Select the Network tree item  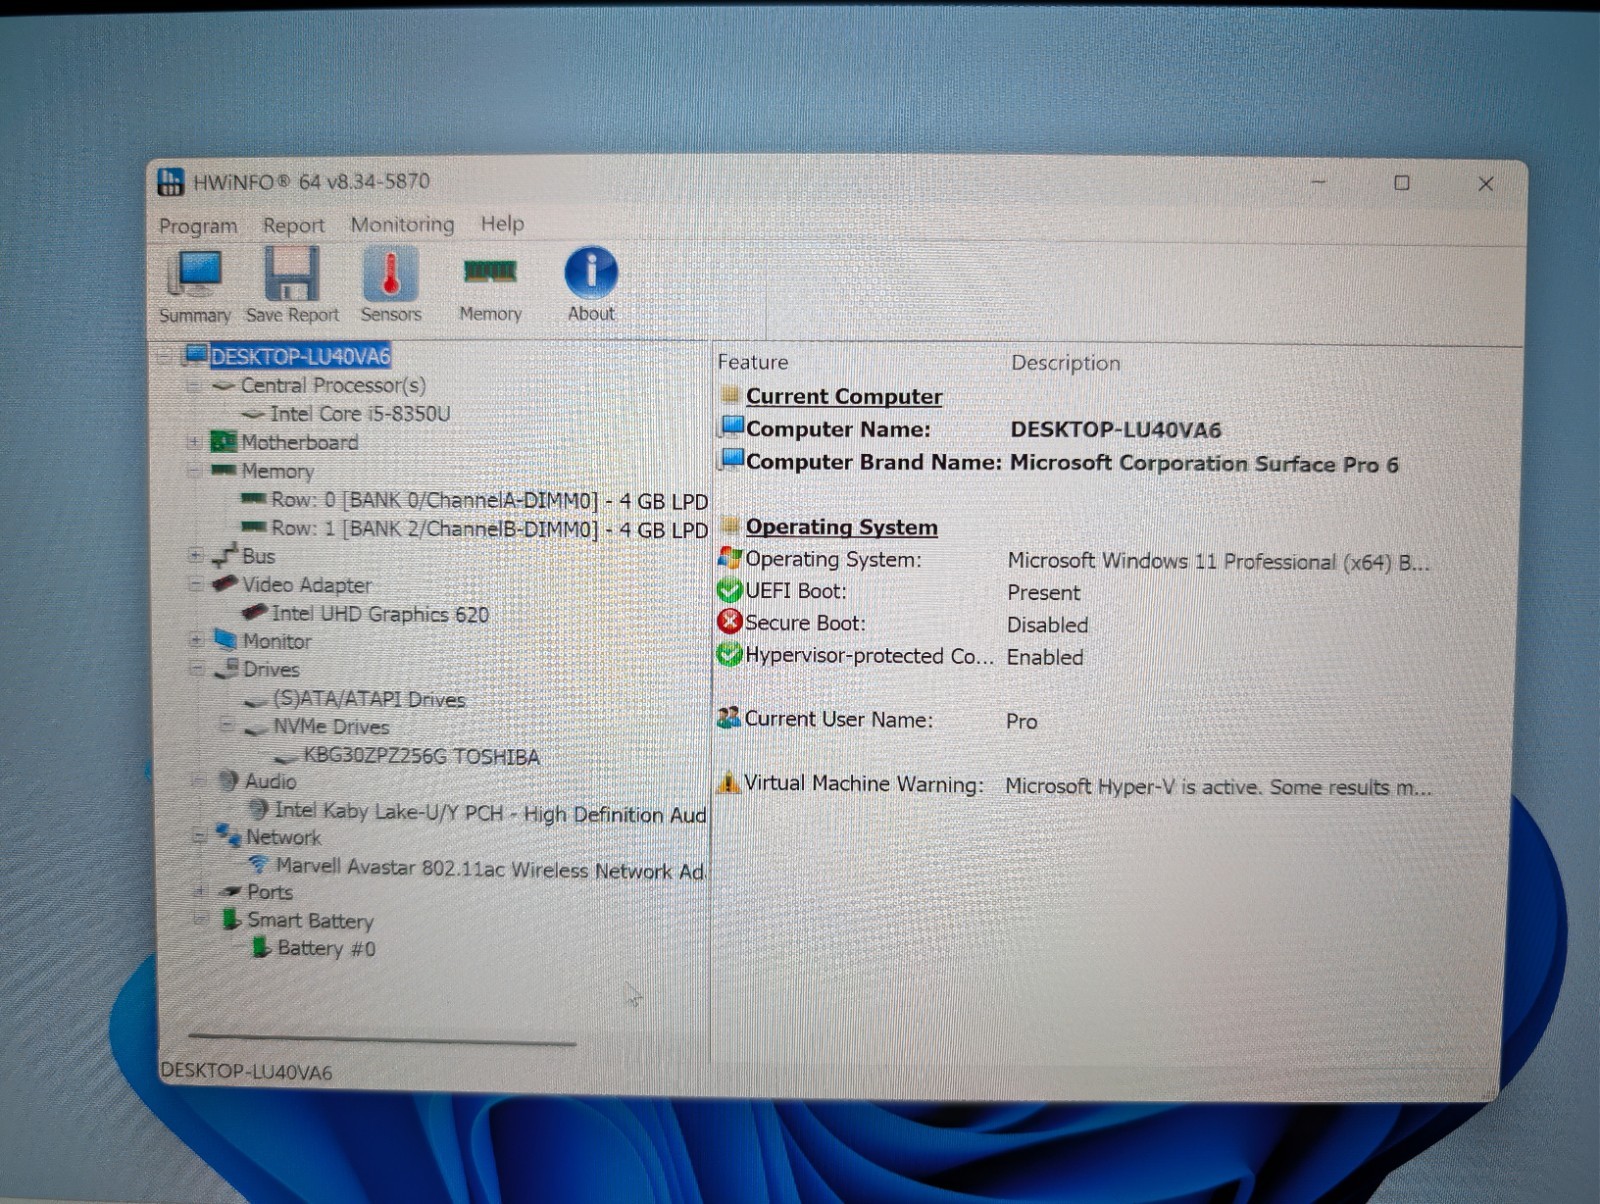pyautogui.click(x=283, y=837)
